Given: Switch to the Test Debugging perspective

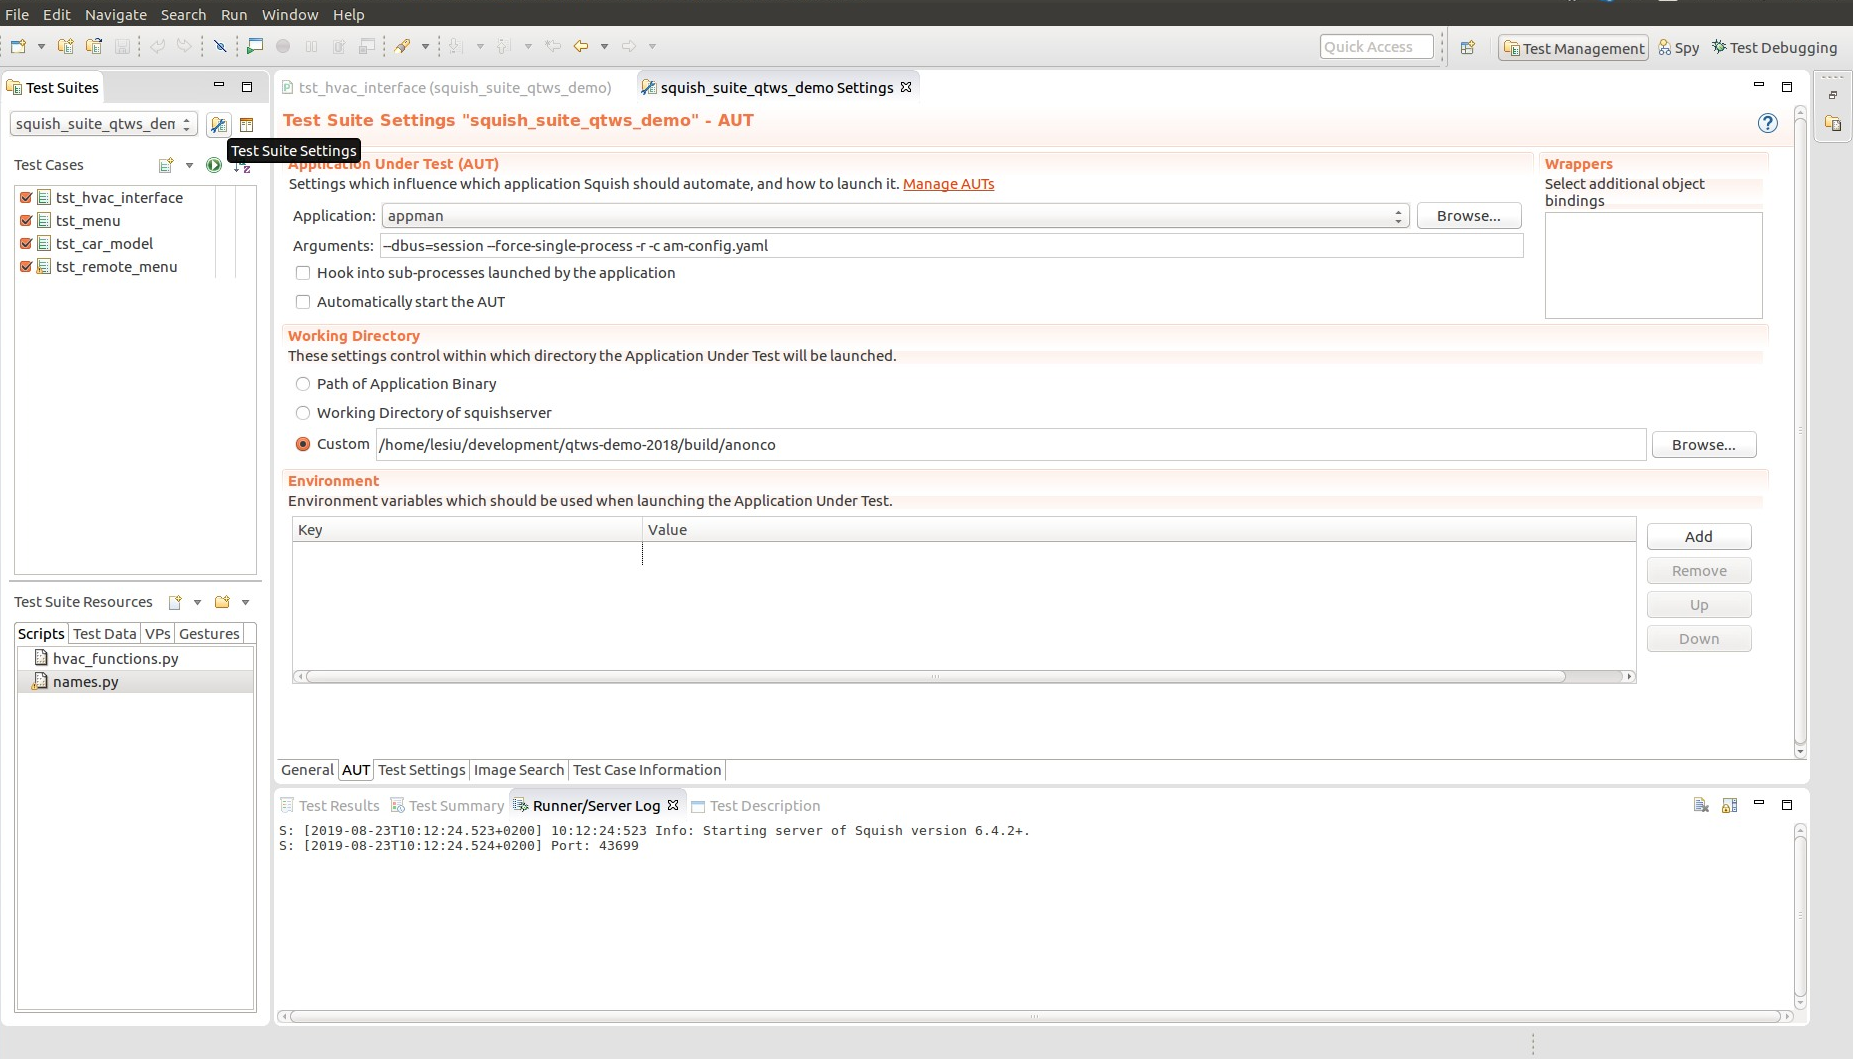Looking at the screenshot, I should point(1774,48).
